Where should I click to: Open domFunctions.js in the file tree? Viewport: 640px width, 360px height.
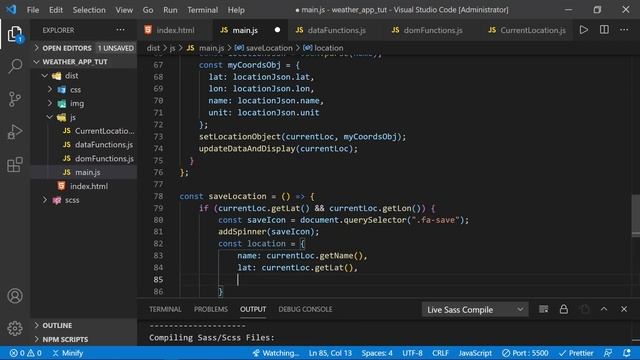(x=84, y=158)
